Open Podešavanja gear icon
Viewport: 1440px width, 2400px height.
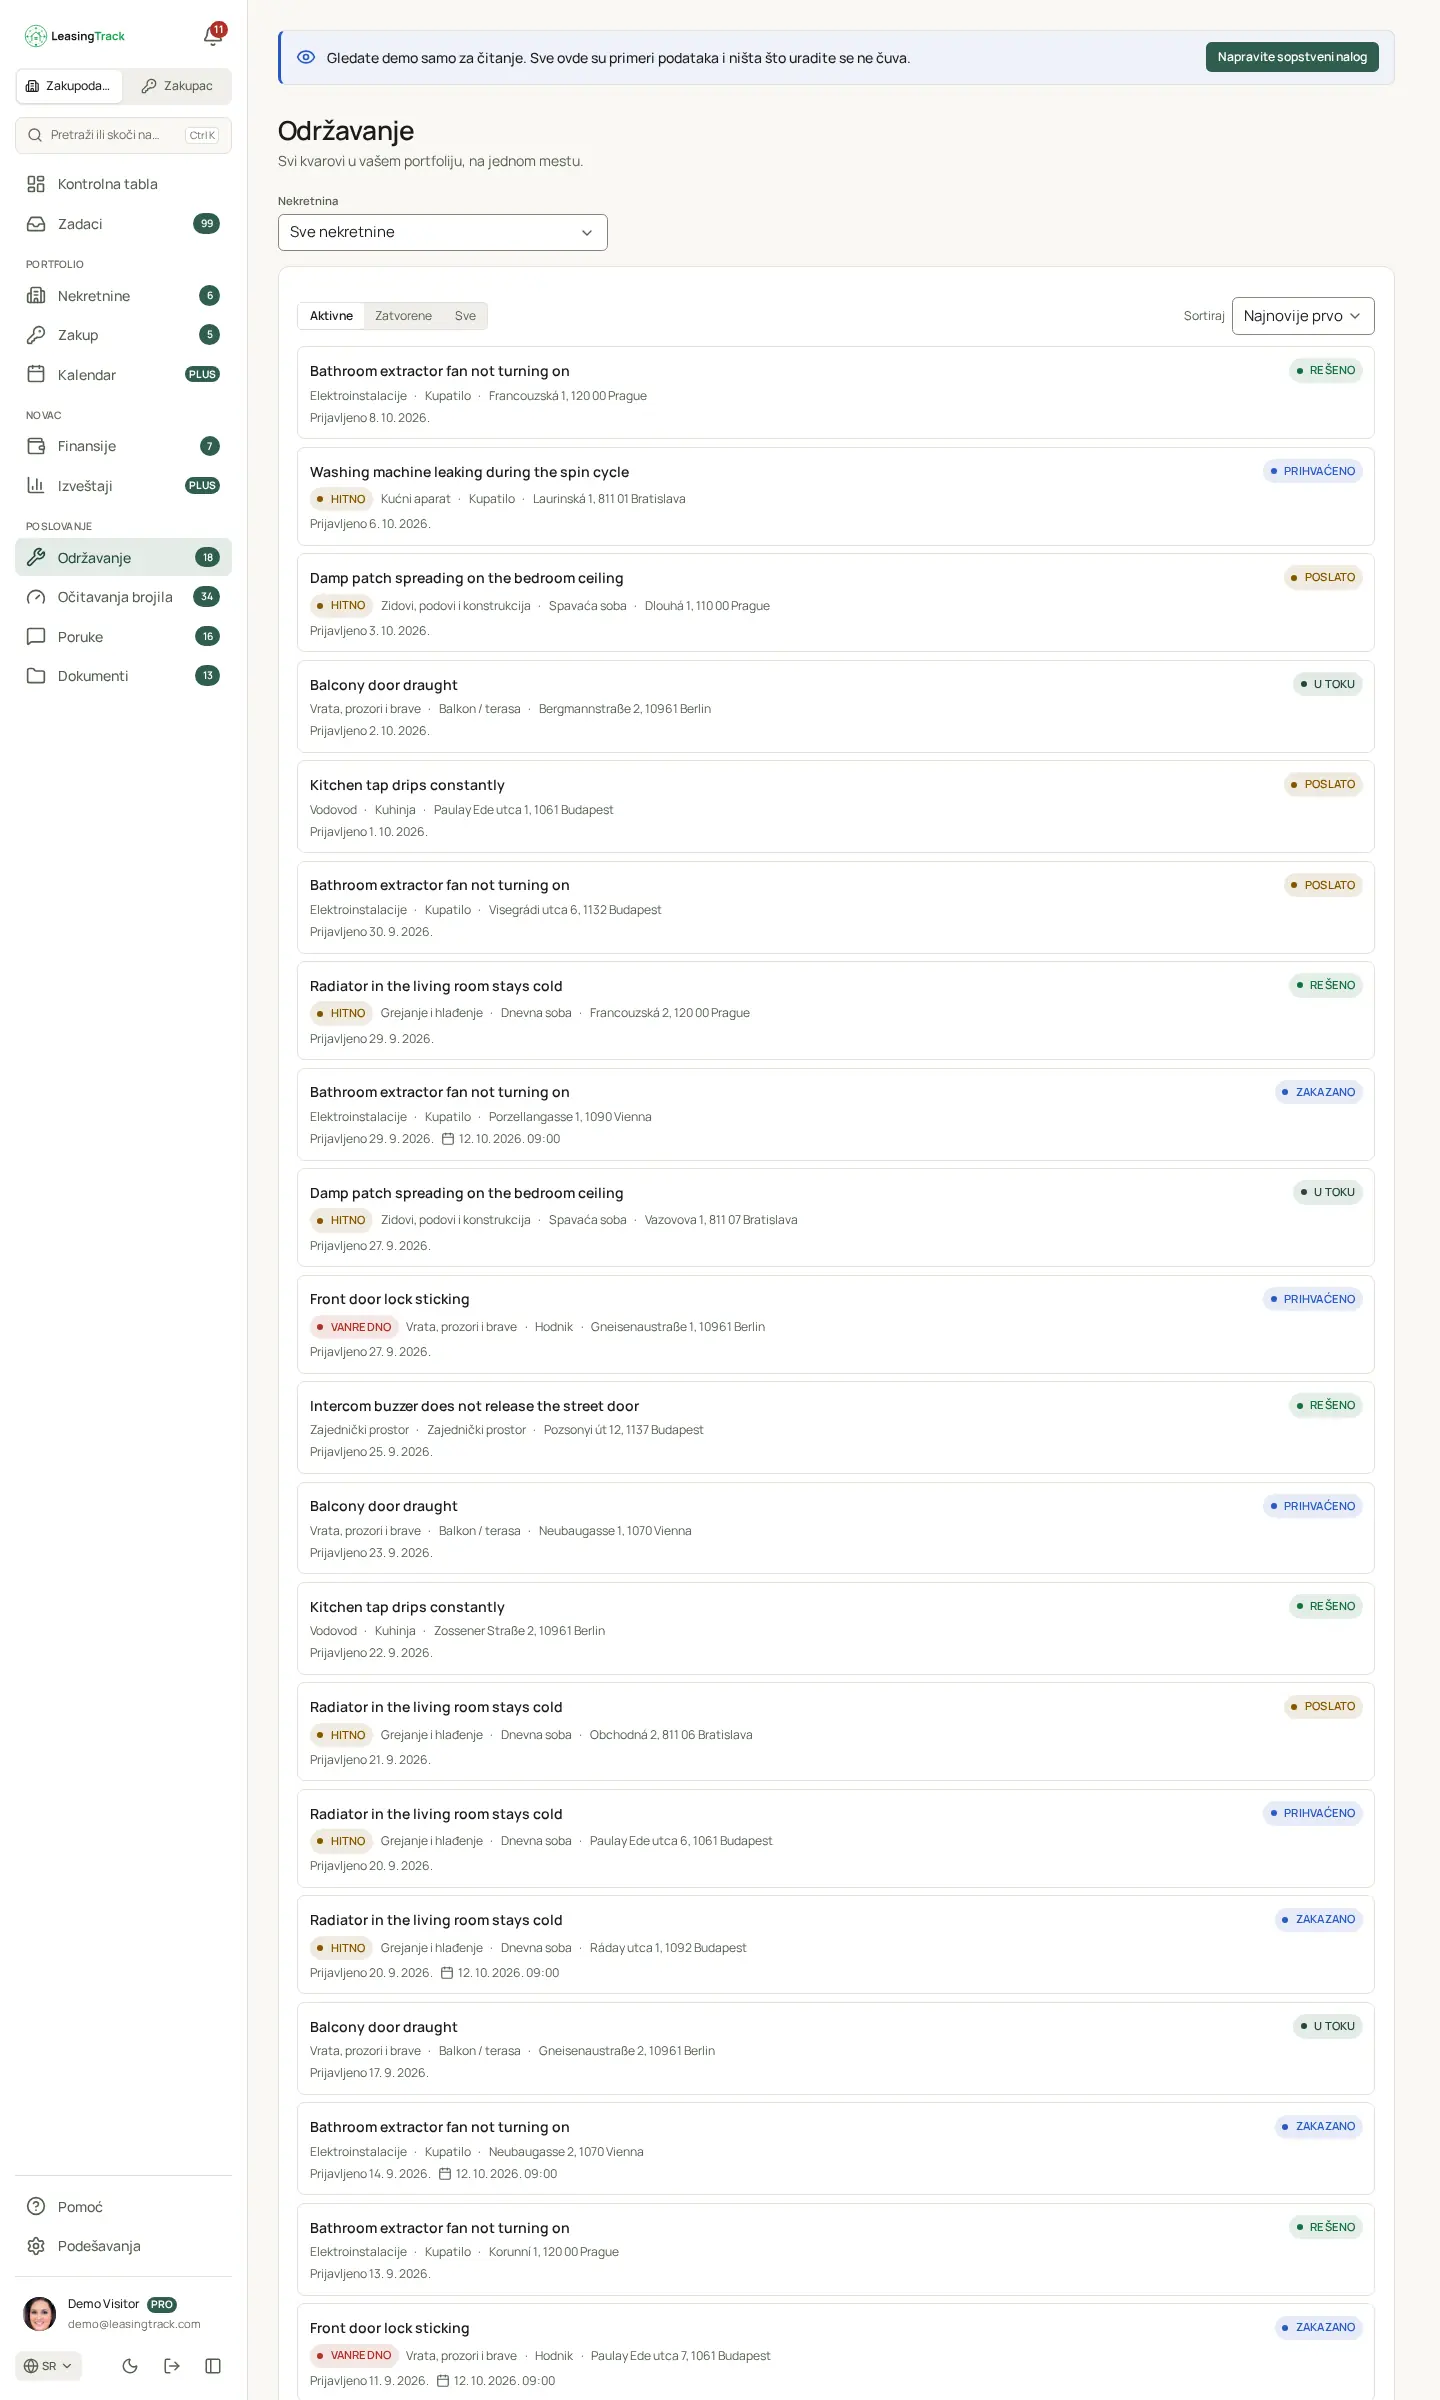point(36,2246)
